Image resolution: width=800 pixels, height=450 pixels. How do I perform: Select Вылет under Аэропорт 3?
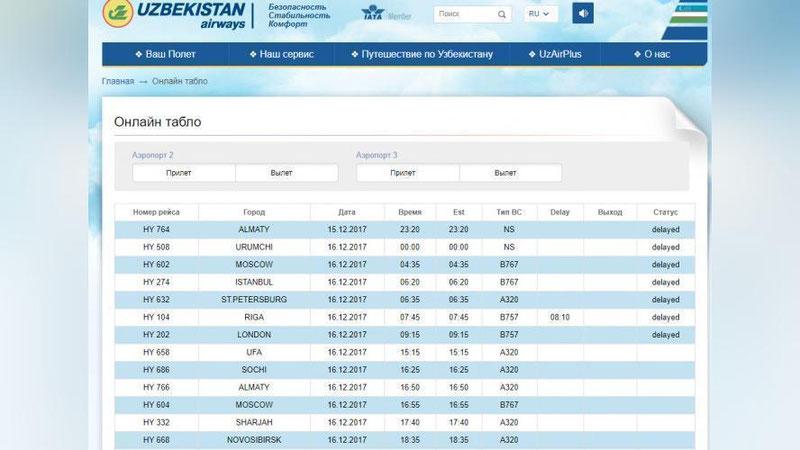(x=510, y=173)
